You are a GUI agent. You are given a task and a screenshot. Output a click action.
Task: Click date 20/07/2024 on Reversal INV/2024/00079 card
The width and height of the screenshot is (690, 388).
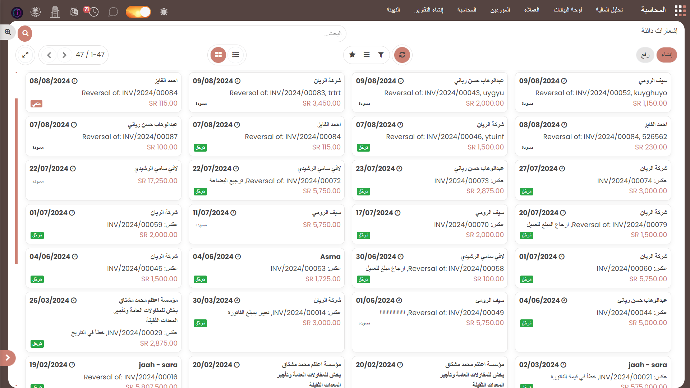click(x=539, y=212)
